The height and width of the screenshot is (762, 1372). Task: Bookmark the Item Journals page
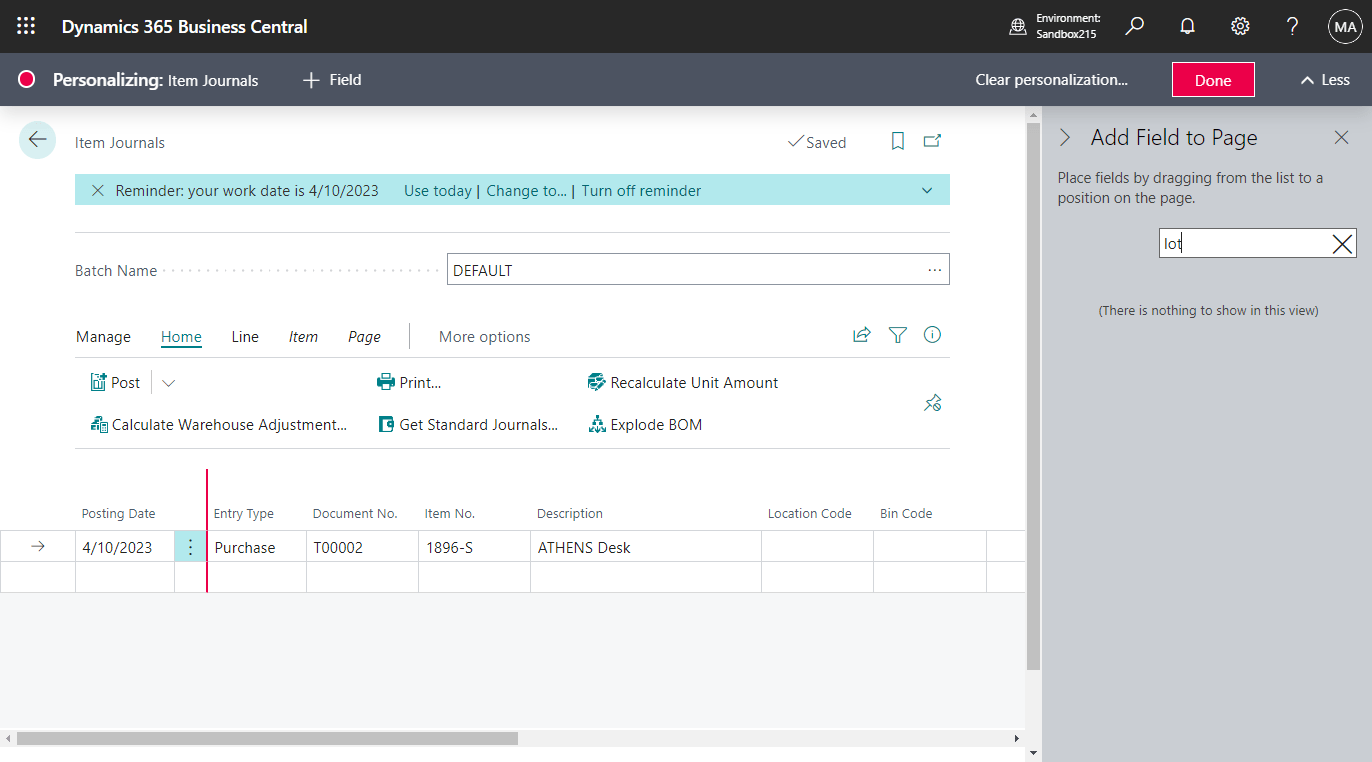click(x=897, y=141)
